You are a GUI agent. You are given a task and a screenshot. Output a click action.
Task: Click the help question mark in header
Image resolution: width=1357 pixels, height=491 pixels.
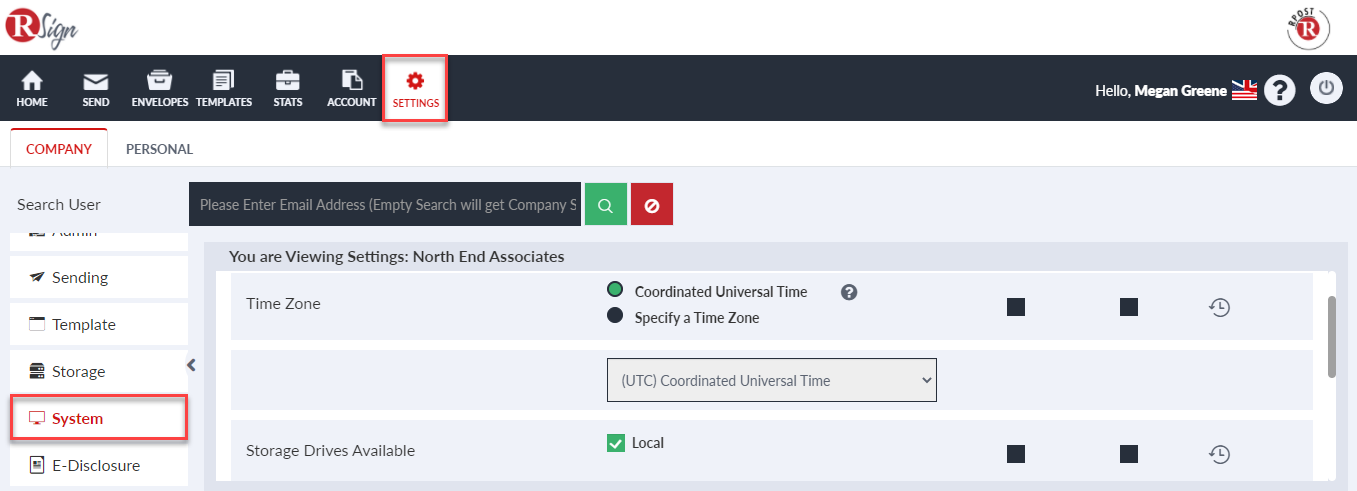(x=1280, y=90)
